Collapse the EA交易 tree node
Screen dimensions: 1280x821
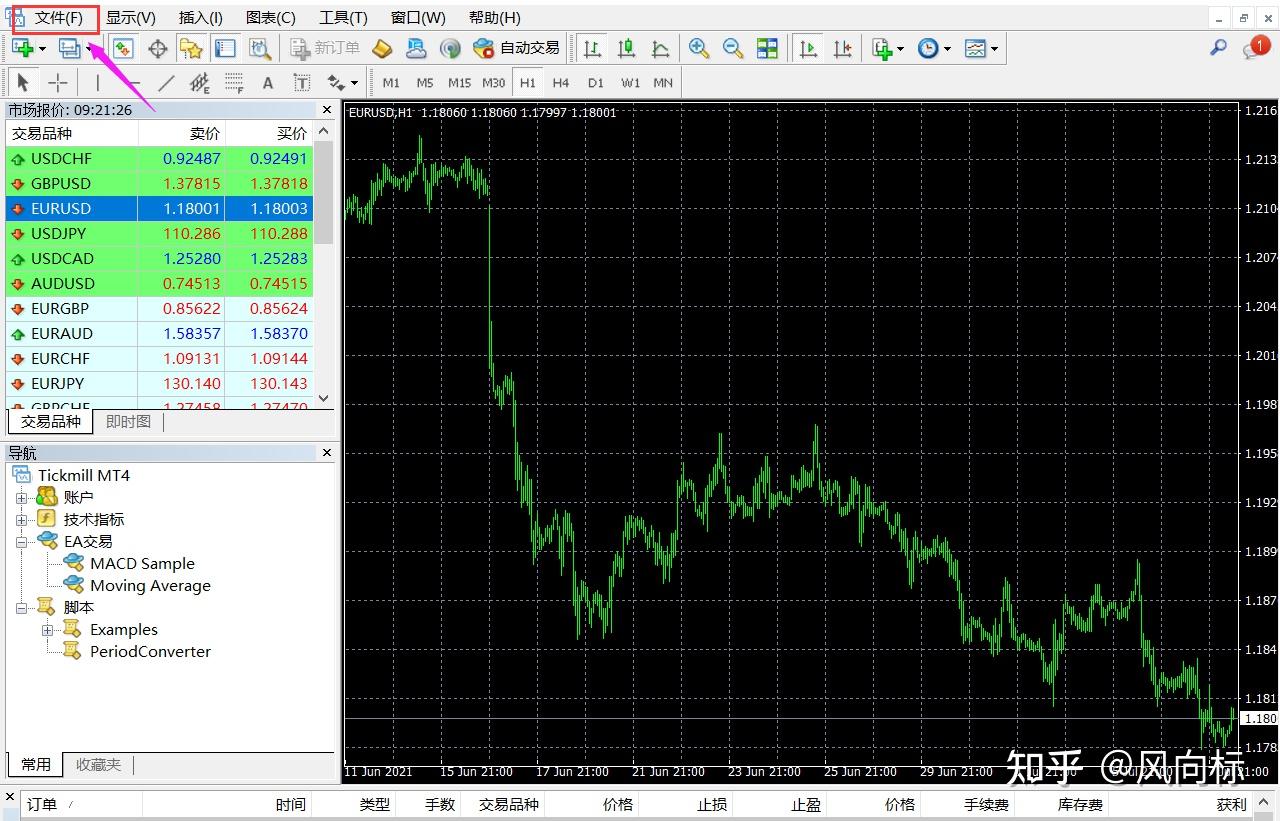click(22, 541)
